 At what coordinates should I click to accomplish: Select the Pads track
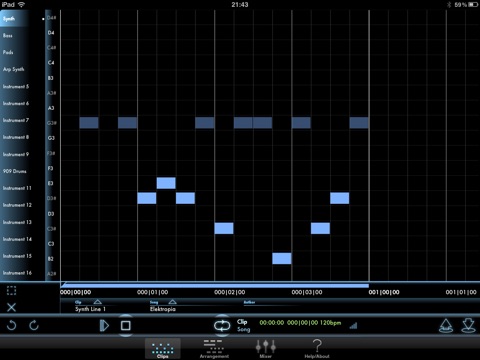8,52
